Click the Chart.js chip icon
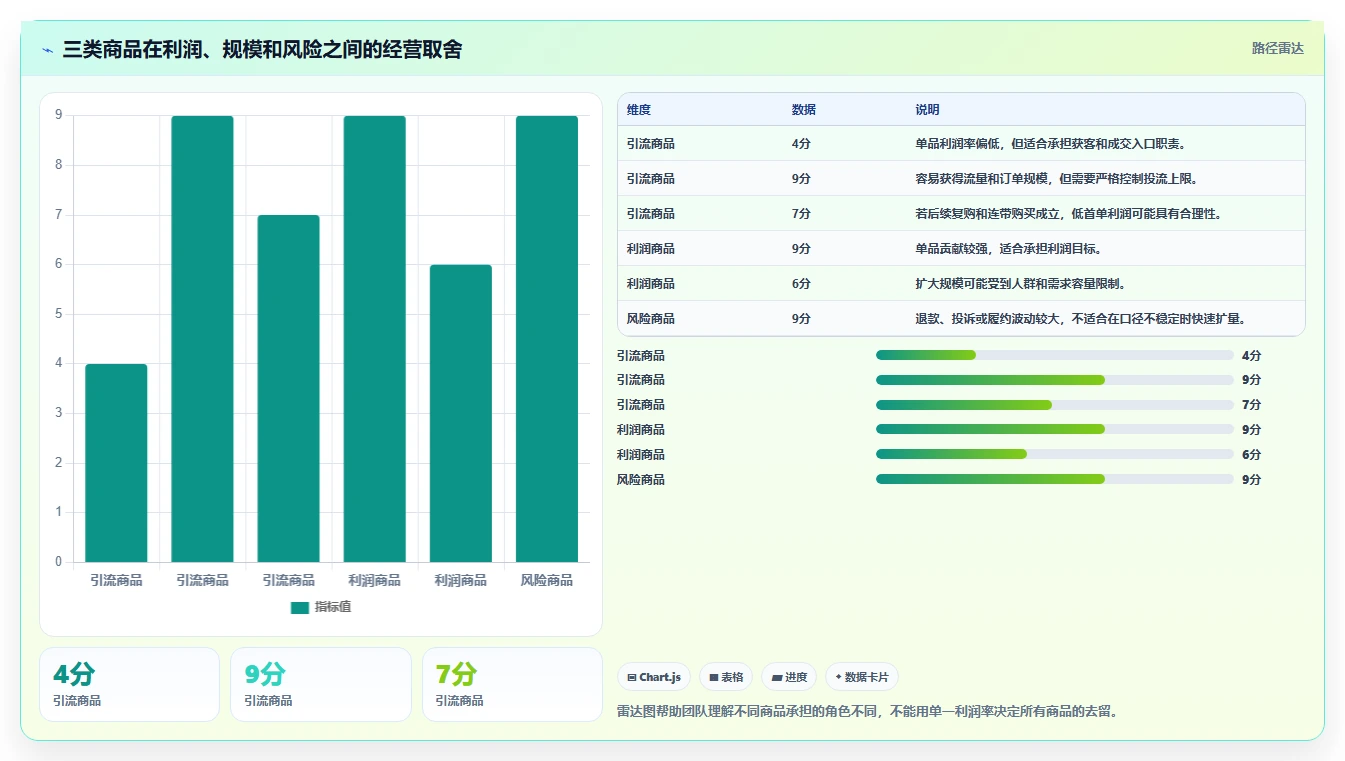 click(632, 677)
